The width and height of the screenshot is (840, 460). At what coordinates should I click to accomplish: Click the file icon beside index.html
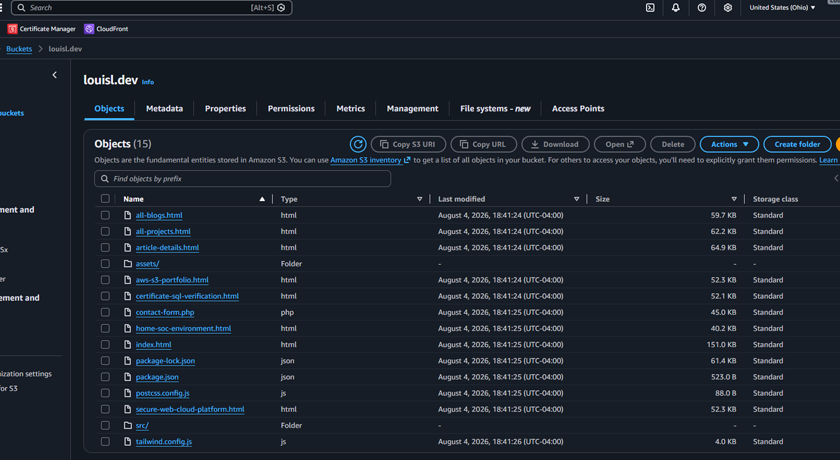128,344
